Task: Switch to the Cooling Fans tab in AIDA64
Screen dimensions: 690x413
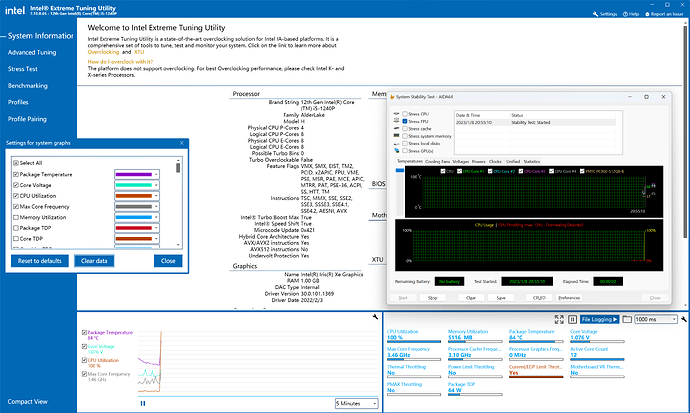Action: [x=437, y=160]
